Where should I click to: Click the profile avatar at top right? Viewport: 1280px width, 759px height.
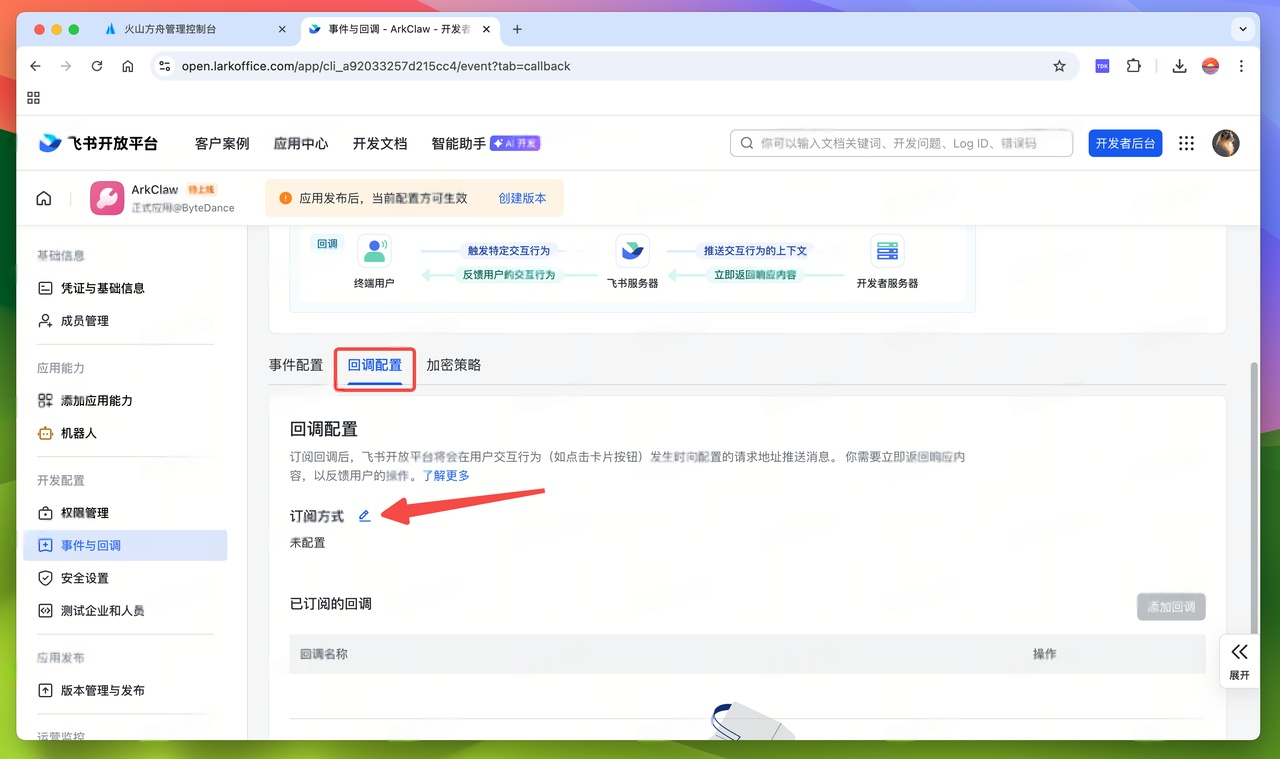point(1226,142)
